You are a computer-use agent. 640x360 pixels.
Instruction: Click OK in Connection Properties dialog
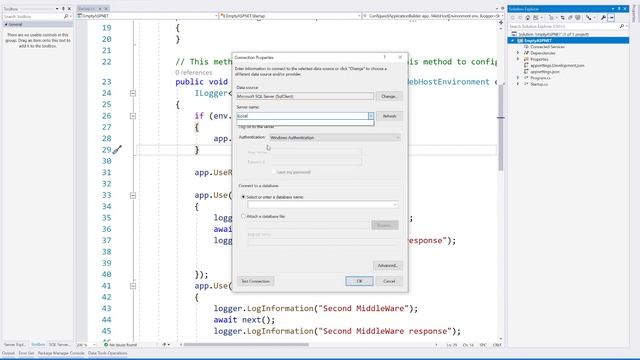click(359, 281)
